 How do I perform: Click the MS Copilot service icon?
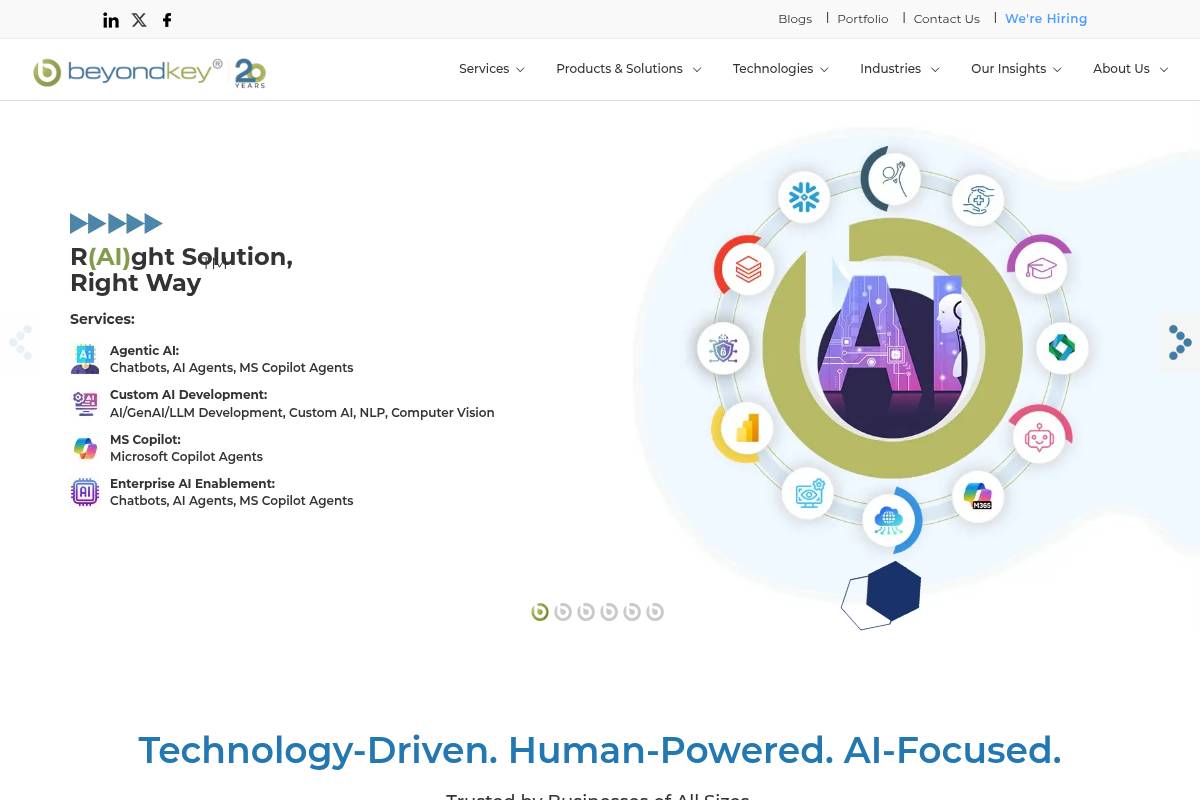point(85,448)
